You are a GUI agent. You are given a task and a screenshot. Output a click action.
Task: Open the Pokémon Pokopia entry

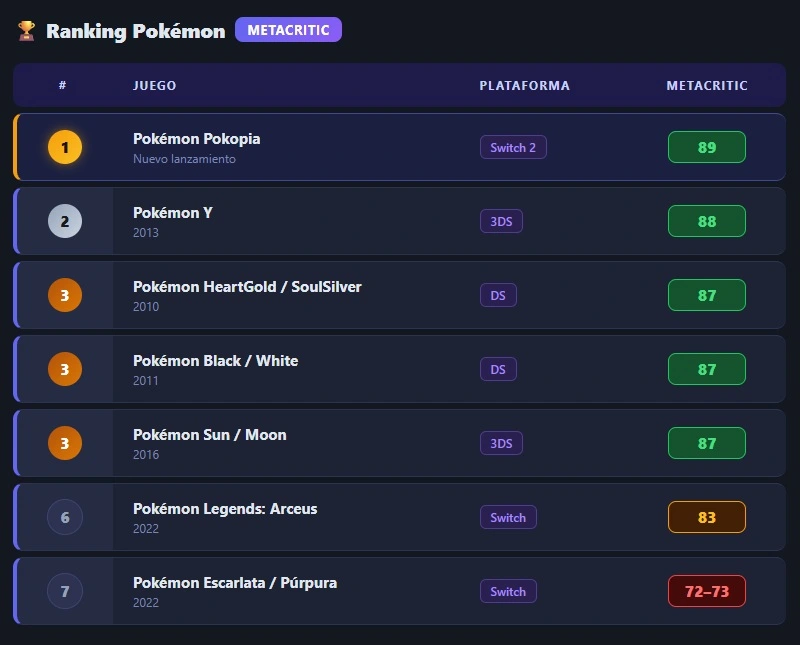tap(300, 147)
